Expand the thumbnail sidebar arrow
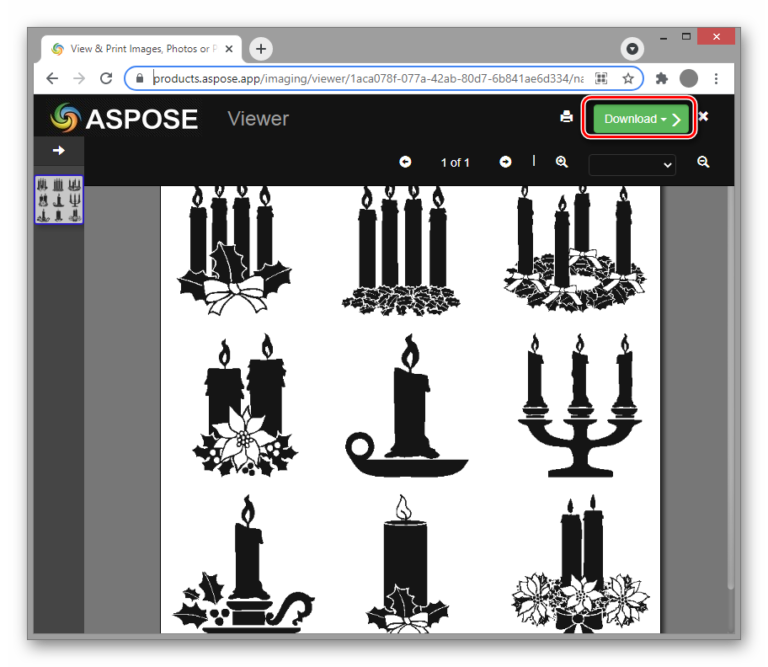This screenshot has width=768, height=667. click(58, 150)
